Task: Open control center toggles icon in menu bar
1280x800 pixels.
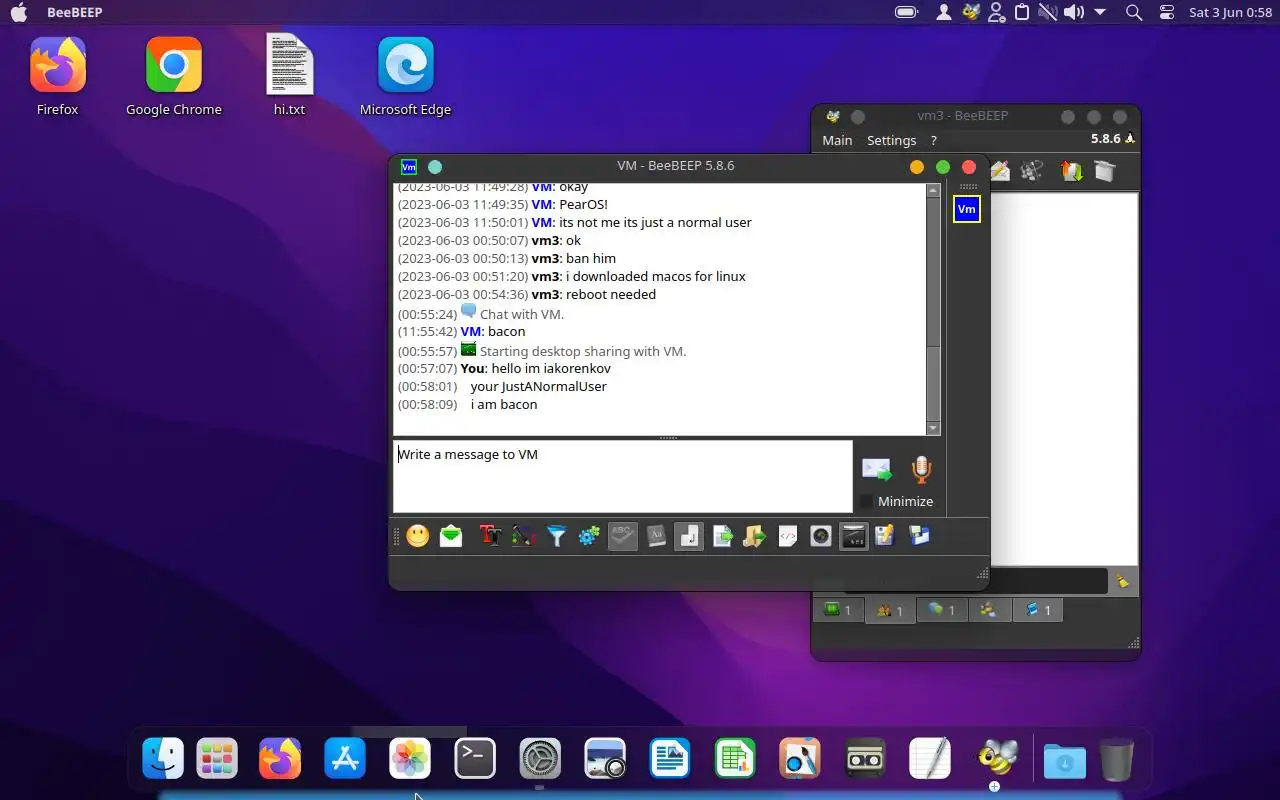Action: click(1167, 12)
